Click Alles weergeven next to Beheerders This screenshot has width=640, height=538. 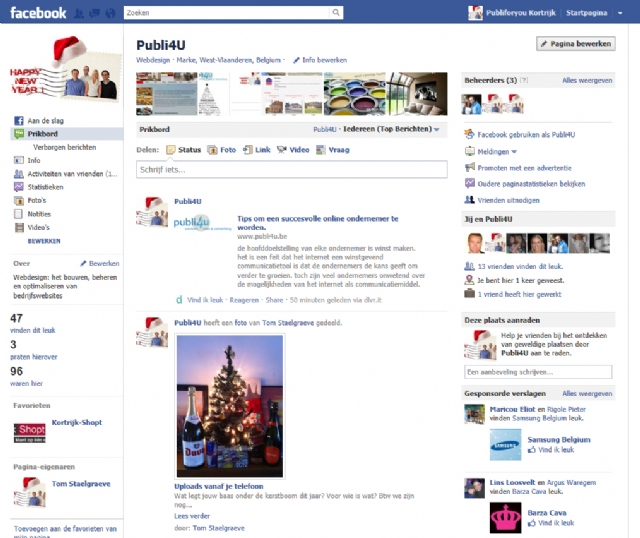(x=587, y=80)
